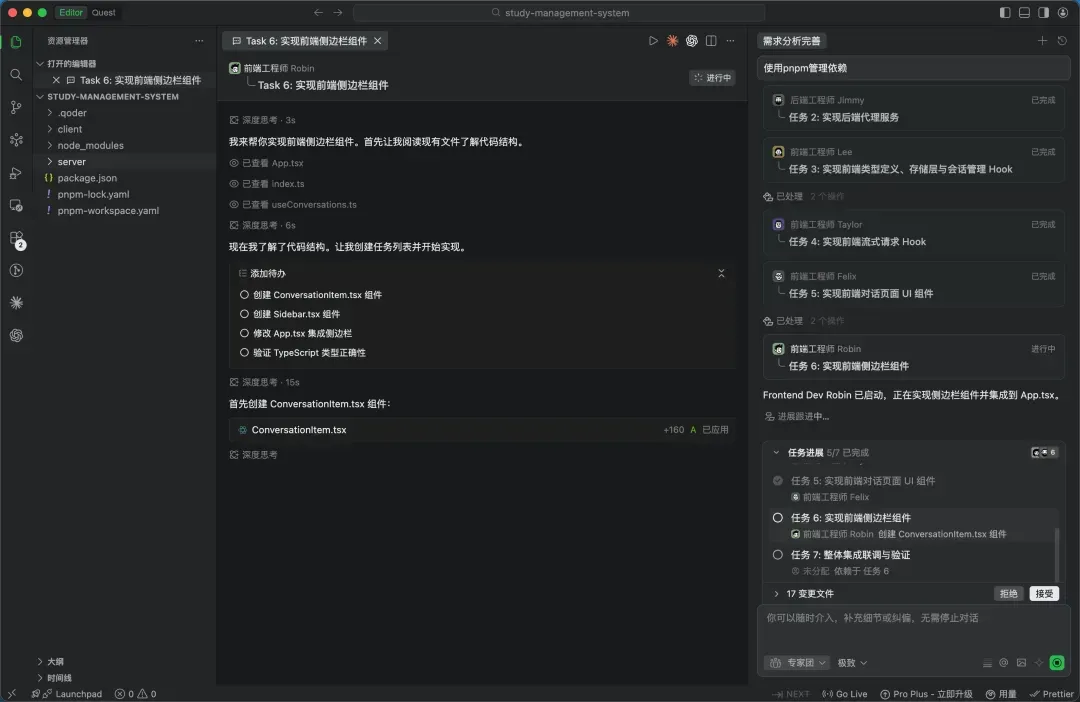Start new chat with plus icon

coord(1042,41)
